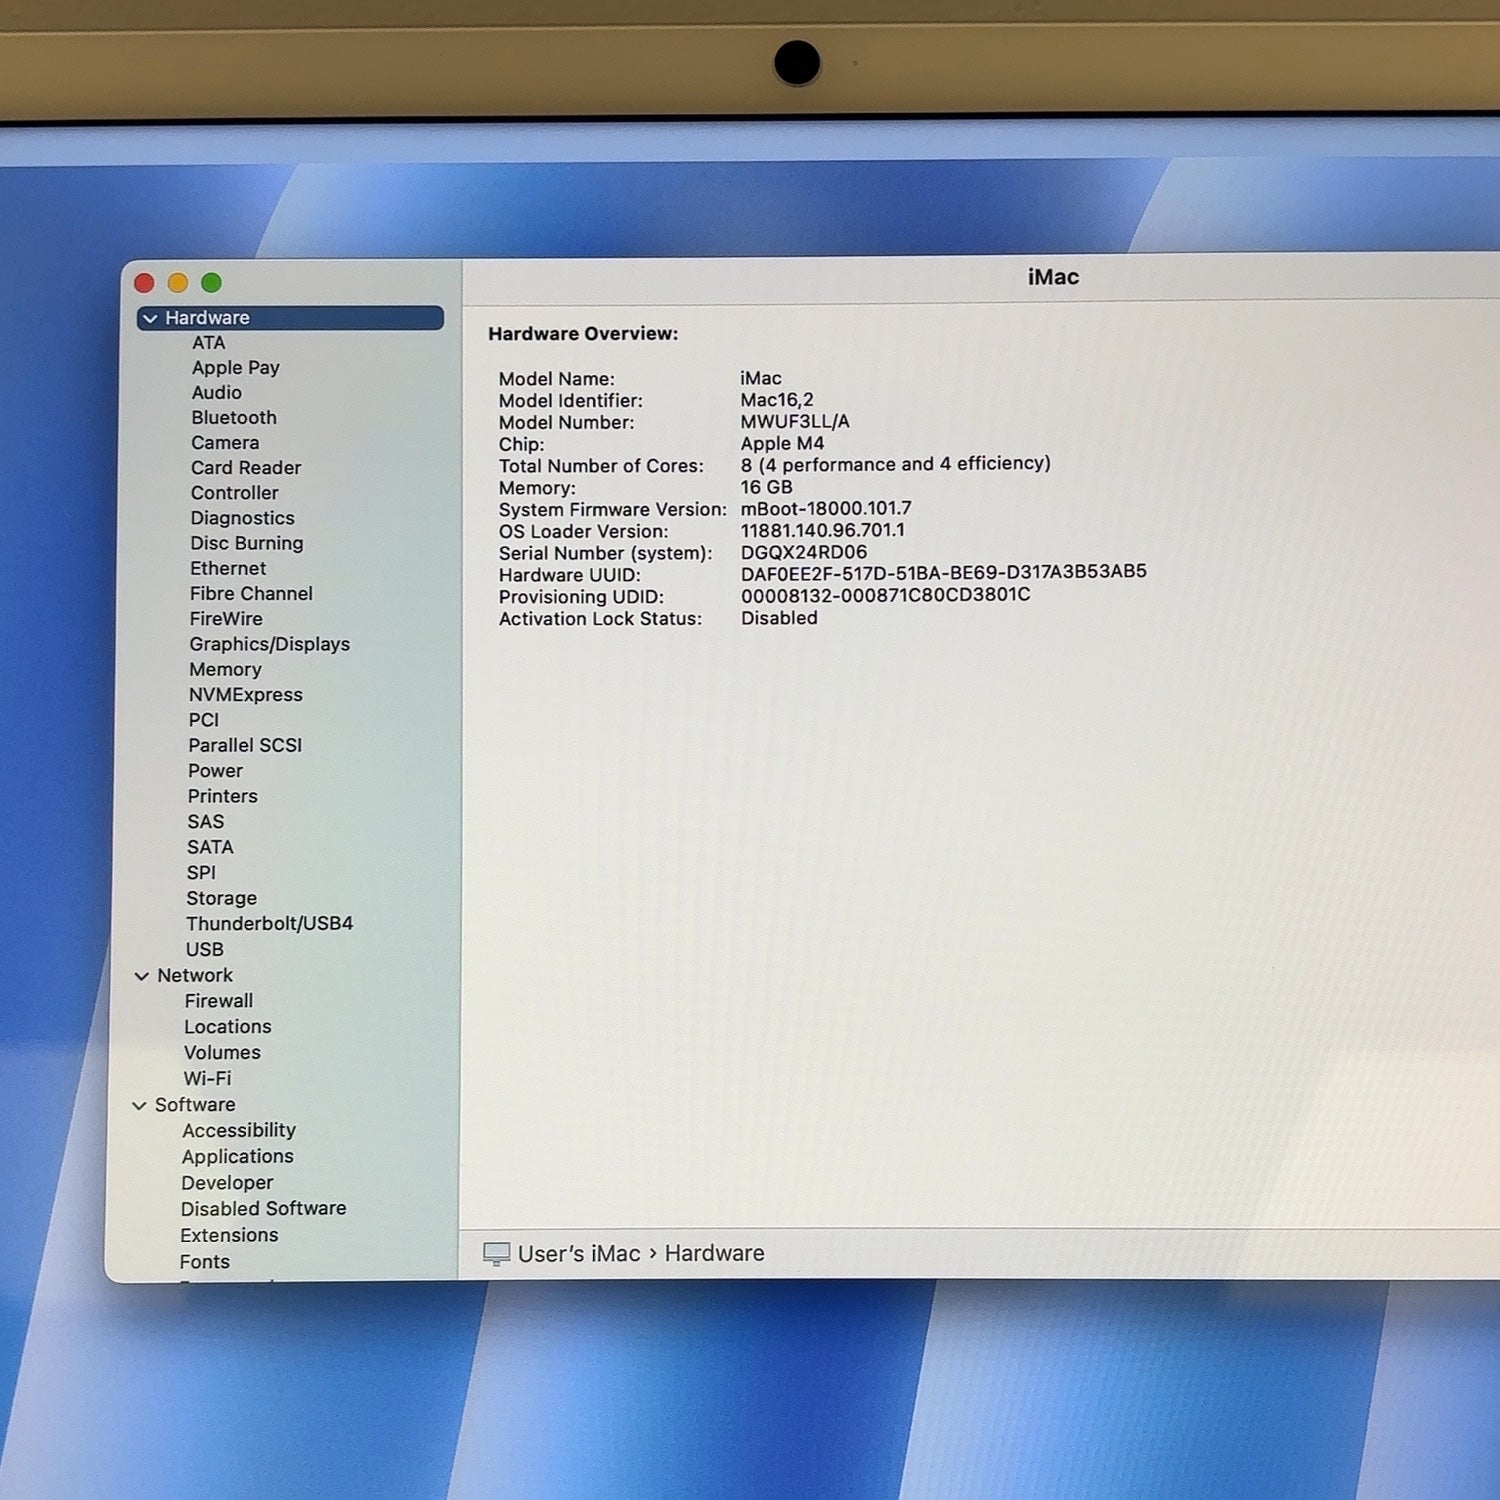Click the Chip value Apple M4

click(783, 444)
